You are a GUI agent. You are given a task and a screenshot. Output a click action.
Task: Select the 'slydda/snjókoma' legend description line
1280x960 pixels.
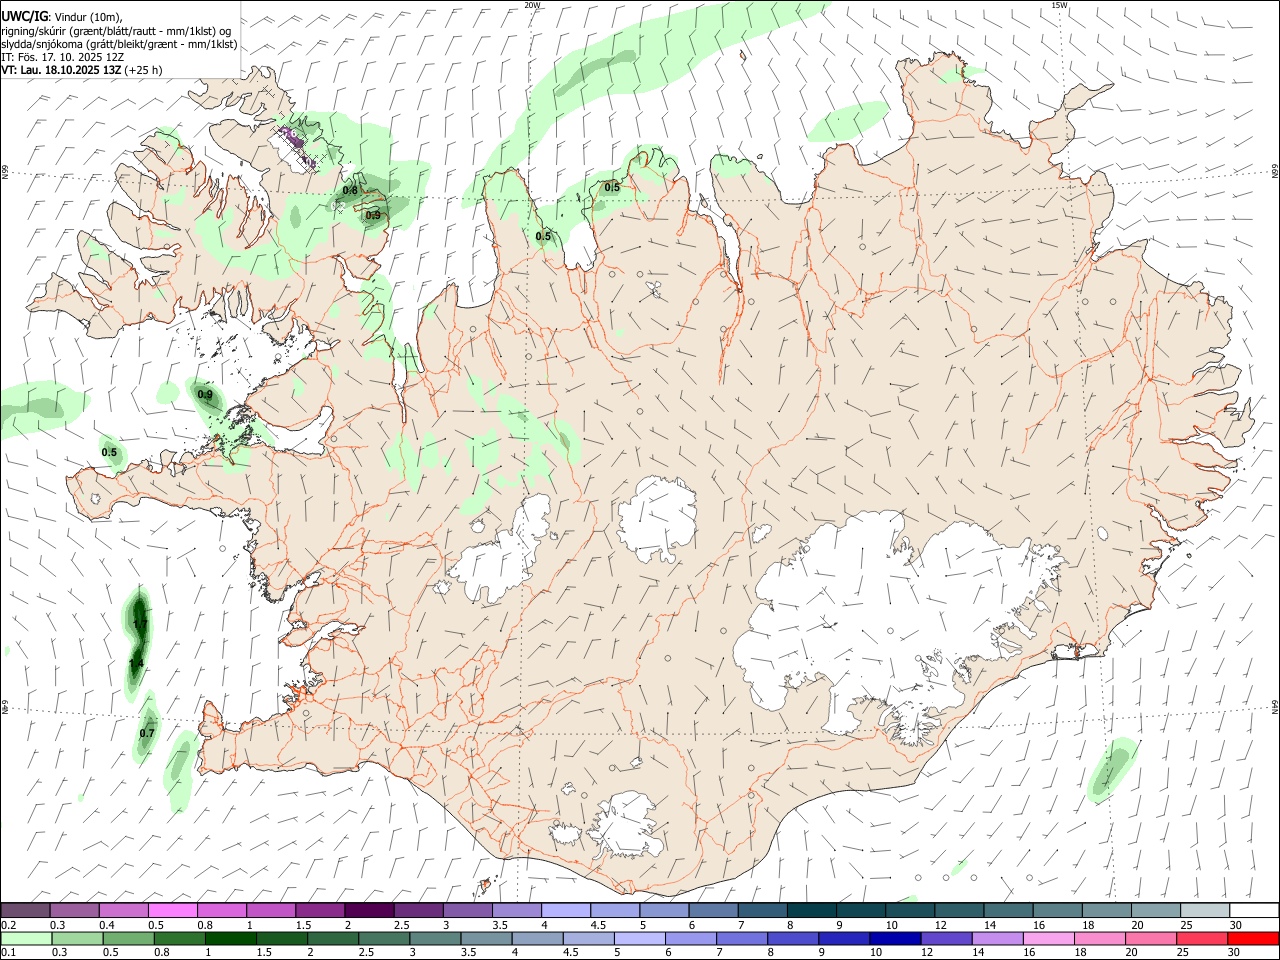[x=119, y=44]
